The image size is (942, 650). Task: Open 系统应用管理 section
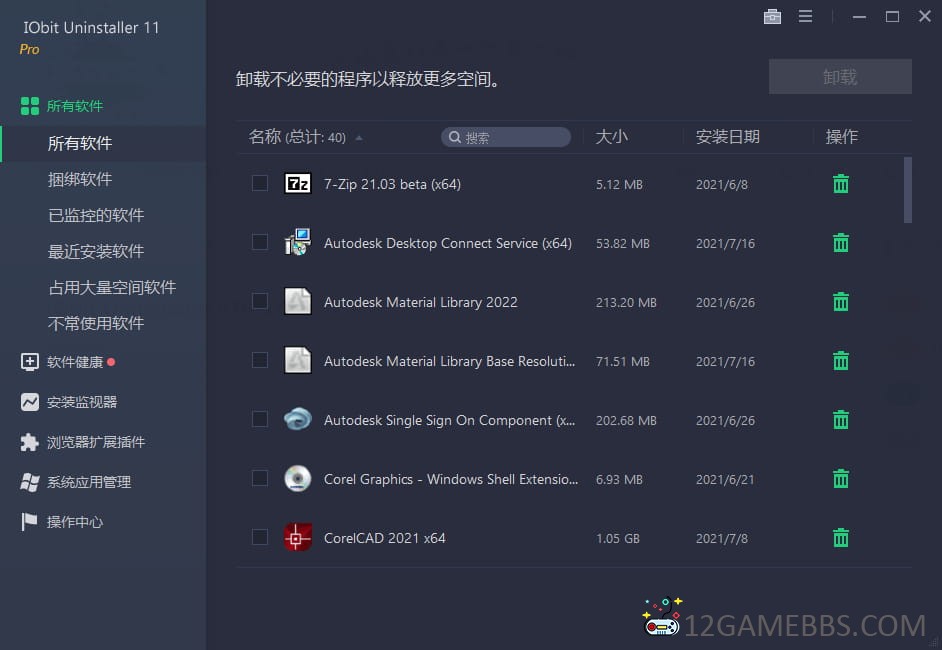point(89,482)
